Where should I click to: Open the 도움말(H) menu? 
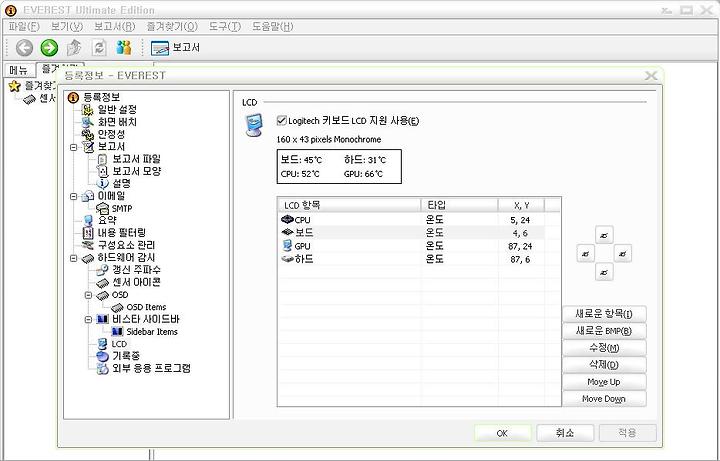pyautogui.click(x=272, y=27)
